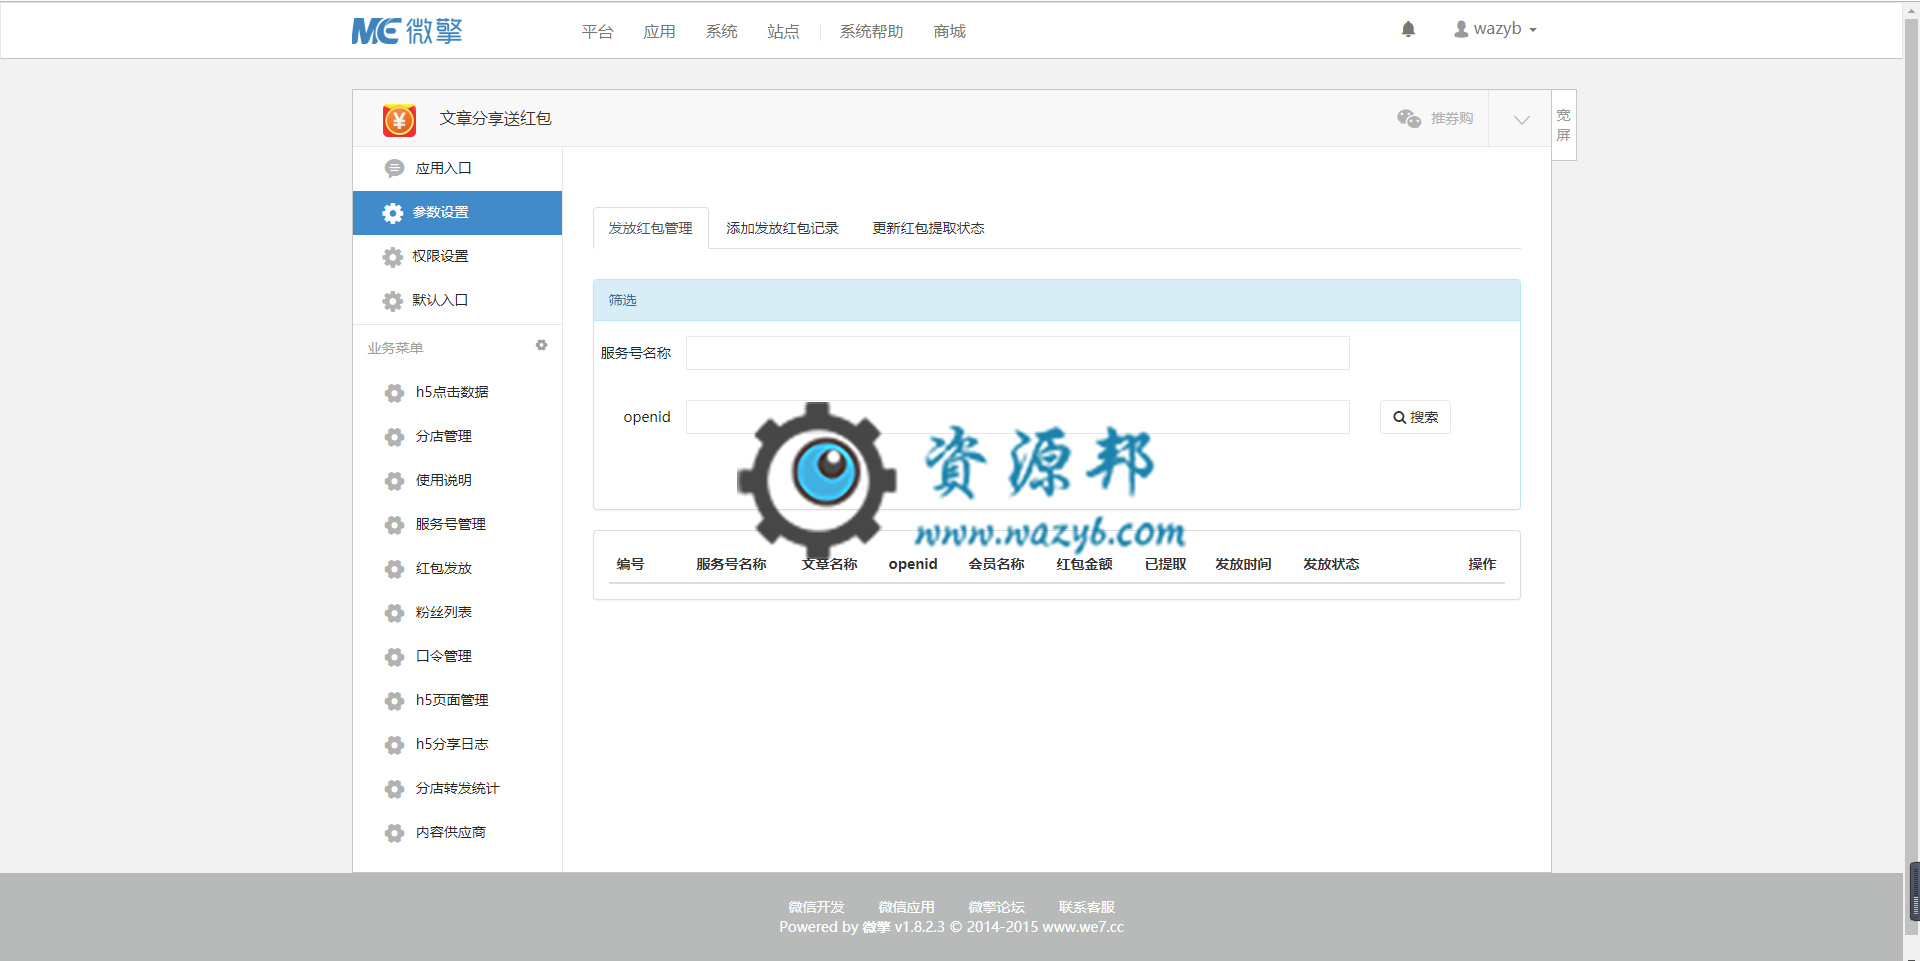Open the wazyb user dropdown
Image resolution: width=1920 pixels, height=961 pixels.
pyautogui.click(x=1495, y=29)
